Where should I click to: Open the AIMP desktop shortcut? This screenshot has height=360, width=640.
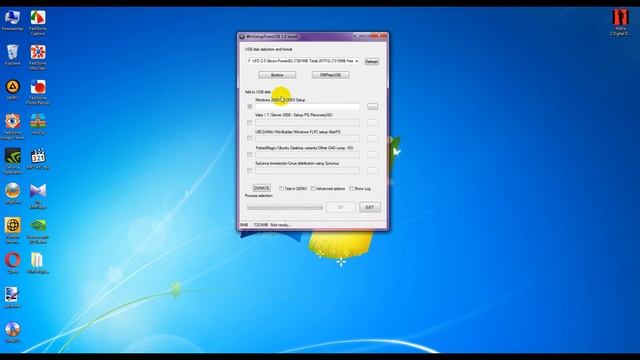pos(12,90)
